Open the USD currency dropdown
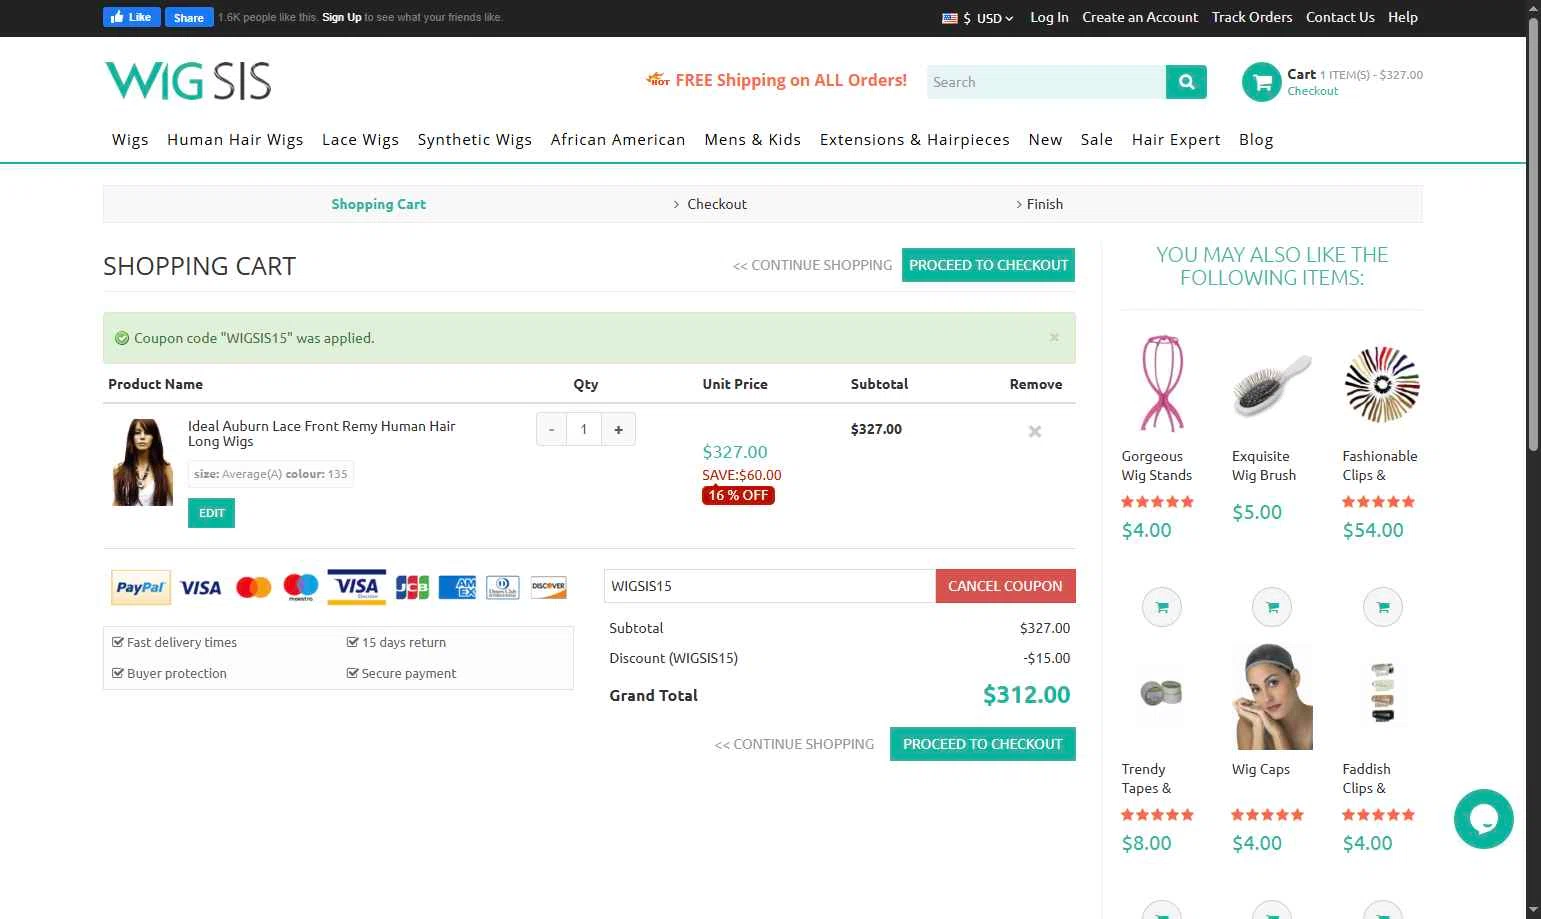Viewport: 1541px width, 919px height. [x=977, y=18]
